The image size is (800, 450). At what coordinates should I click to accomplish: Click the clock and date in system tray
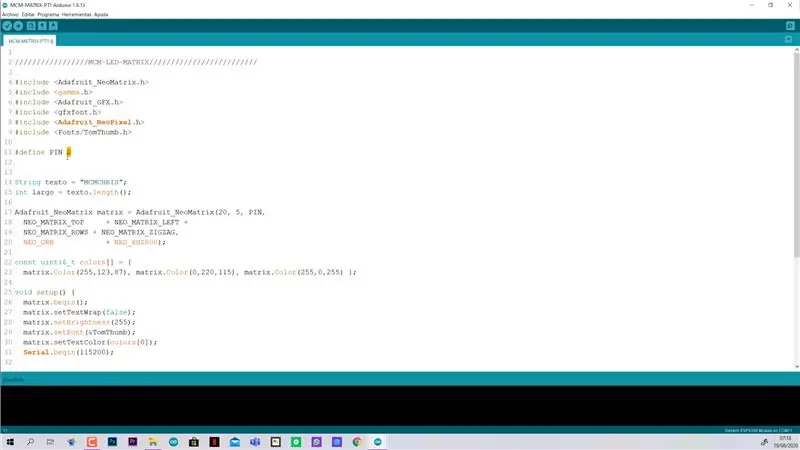786,442
